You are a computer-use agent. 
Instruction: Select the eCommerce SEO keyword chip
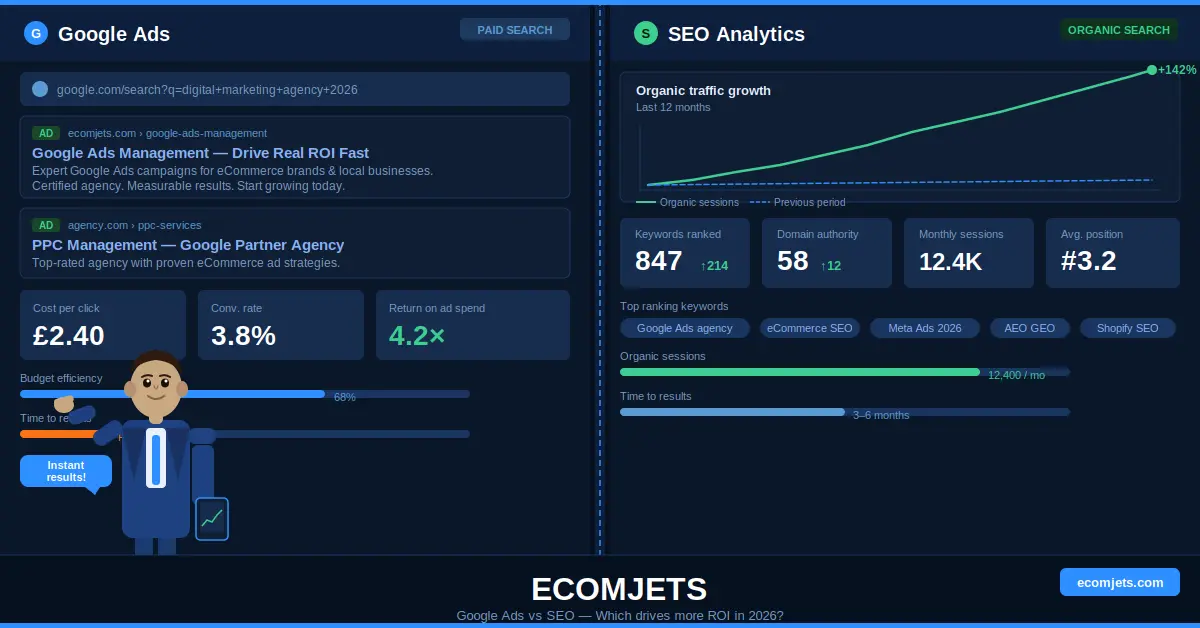(810, 328)
